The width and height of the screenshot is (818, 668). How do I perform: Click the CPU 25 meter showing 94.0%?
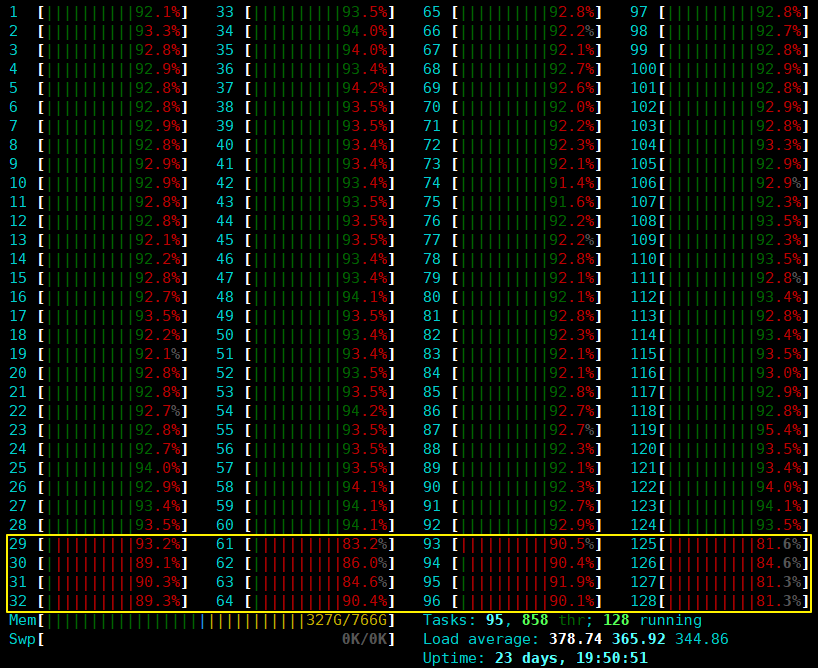coord(112,468)
